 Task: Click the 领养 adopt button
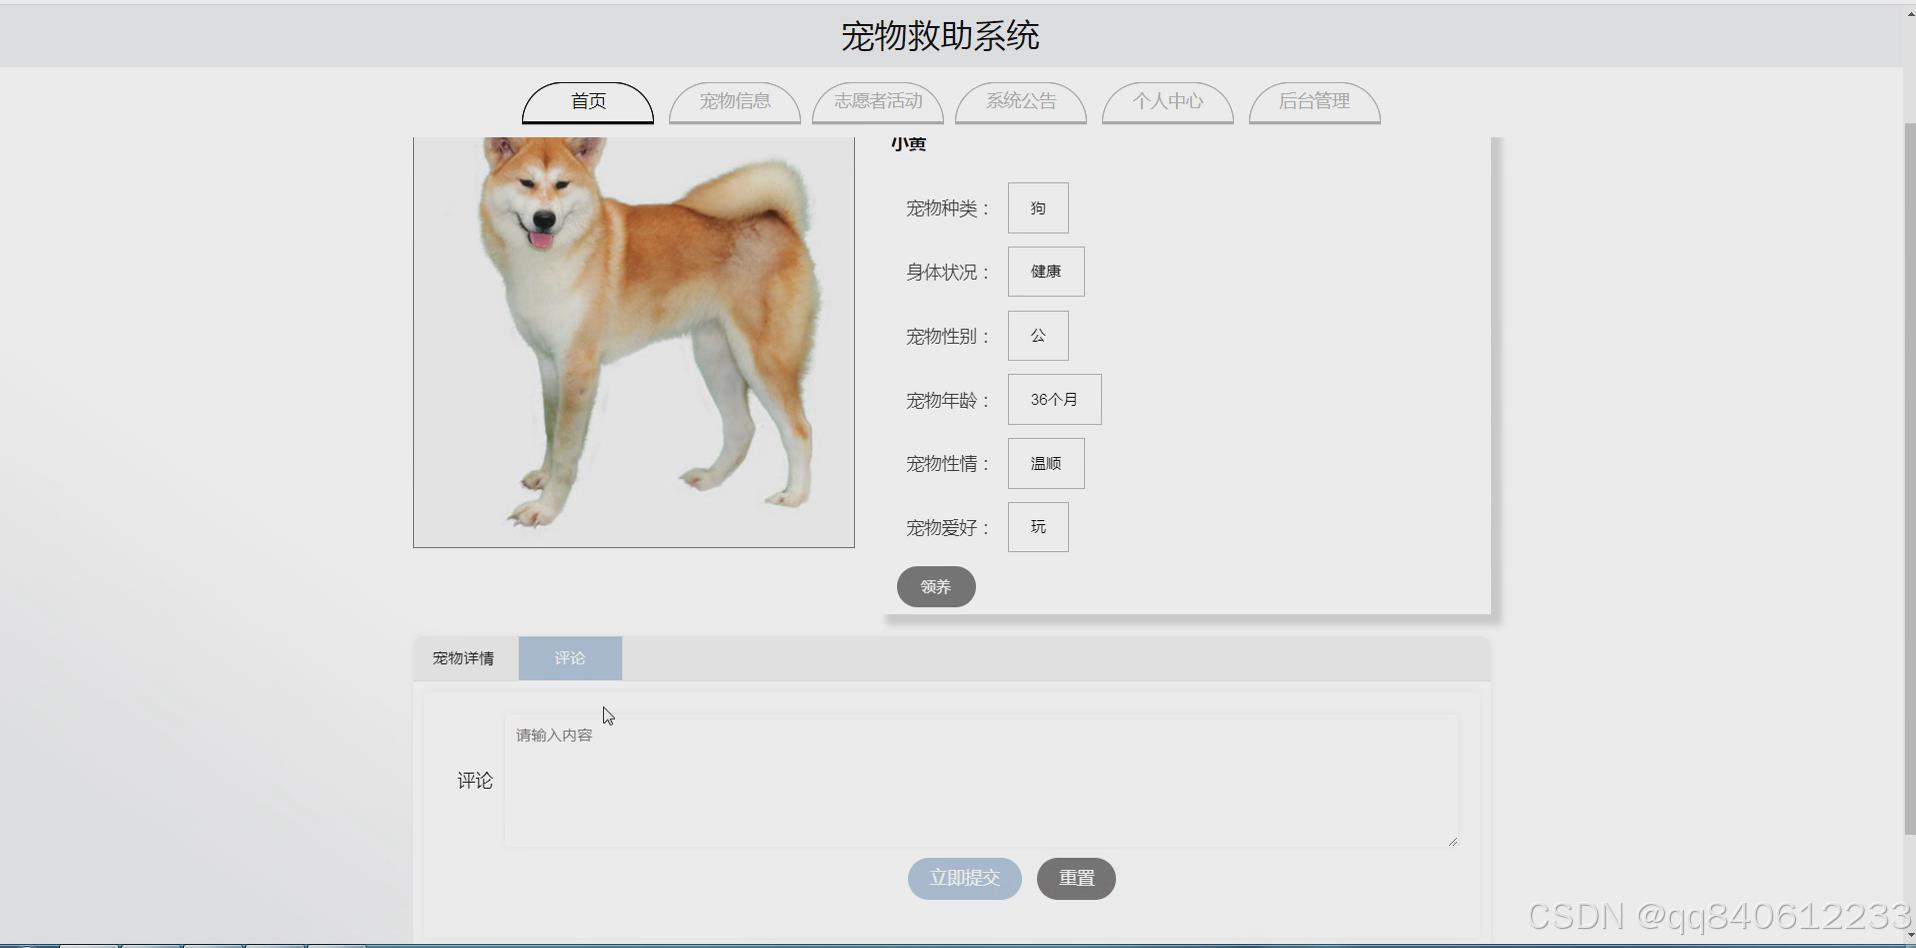936,587
